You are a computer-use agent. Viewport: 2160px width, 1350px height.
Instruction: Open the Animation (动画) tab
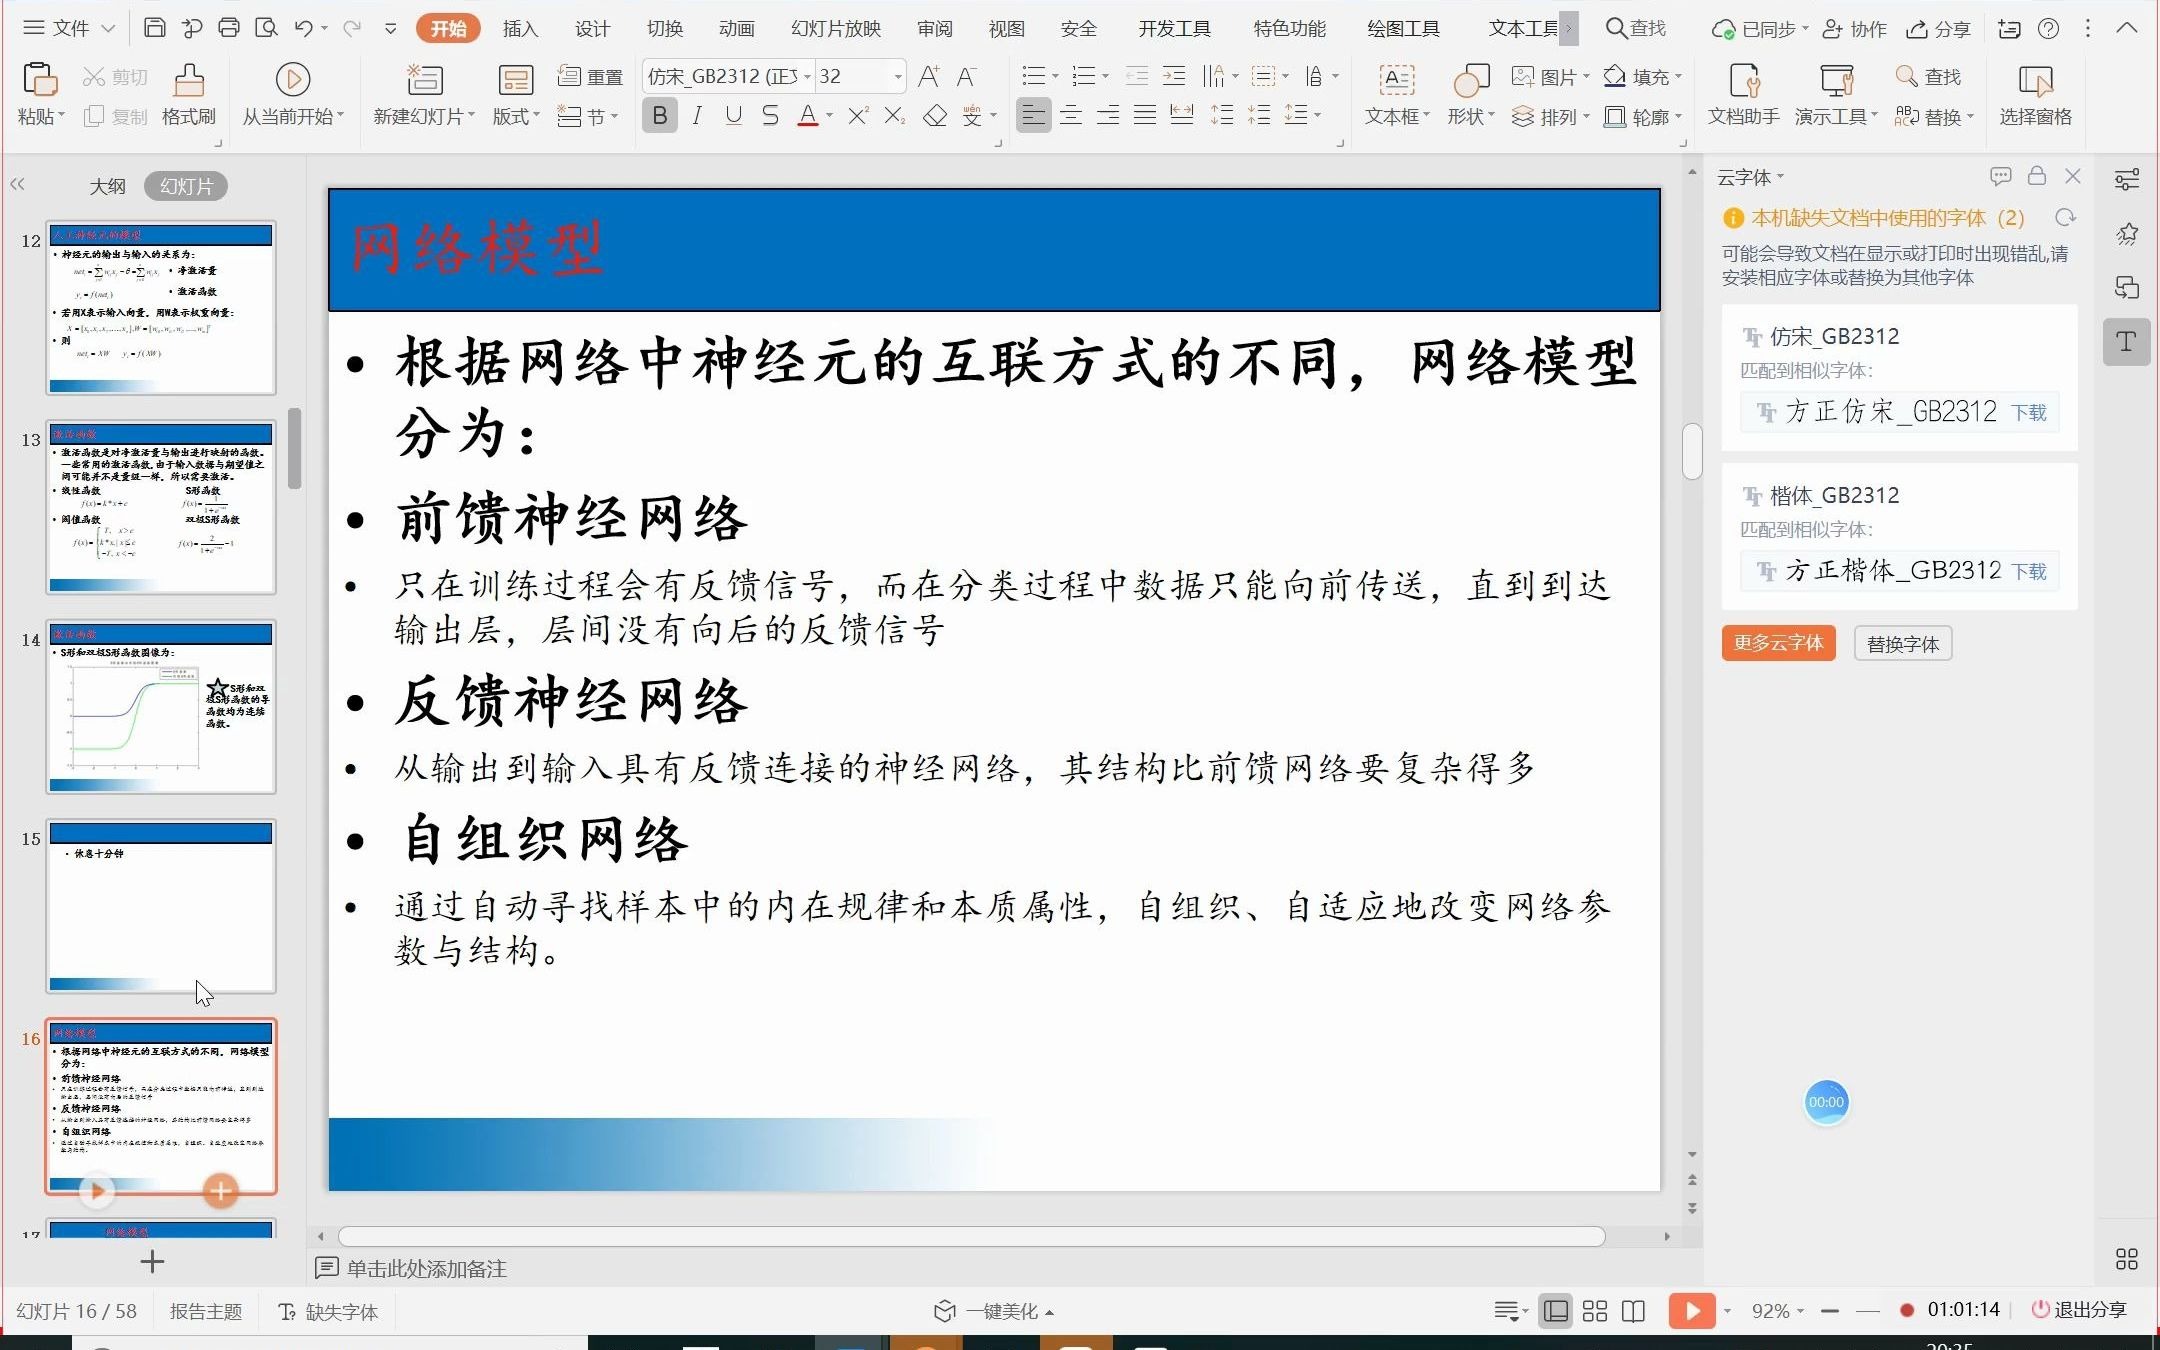coord(736,28)
